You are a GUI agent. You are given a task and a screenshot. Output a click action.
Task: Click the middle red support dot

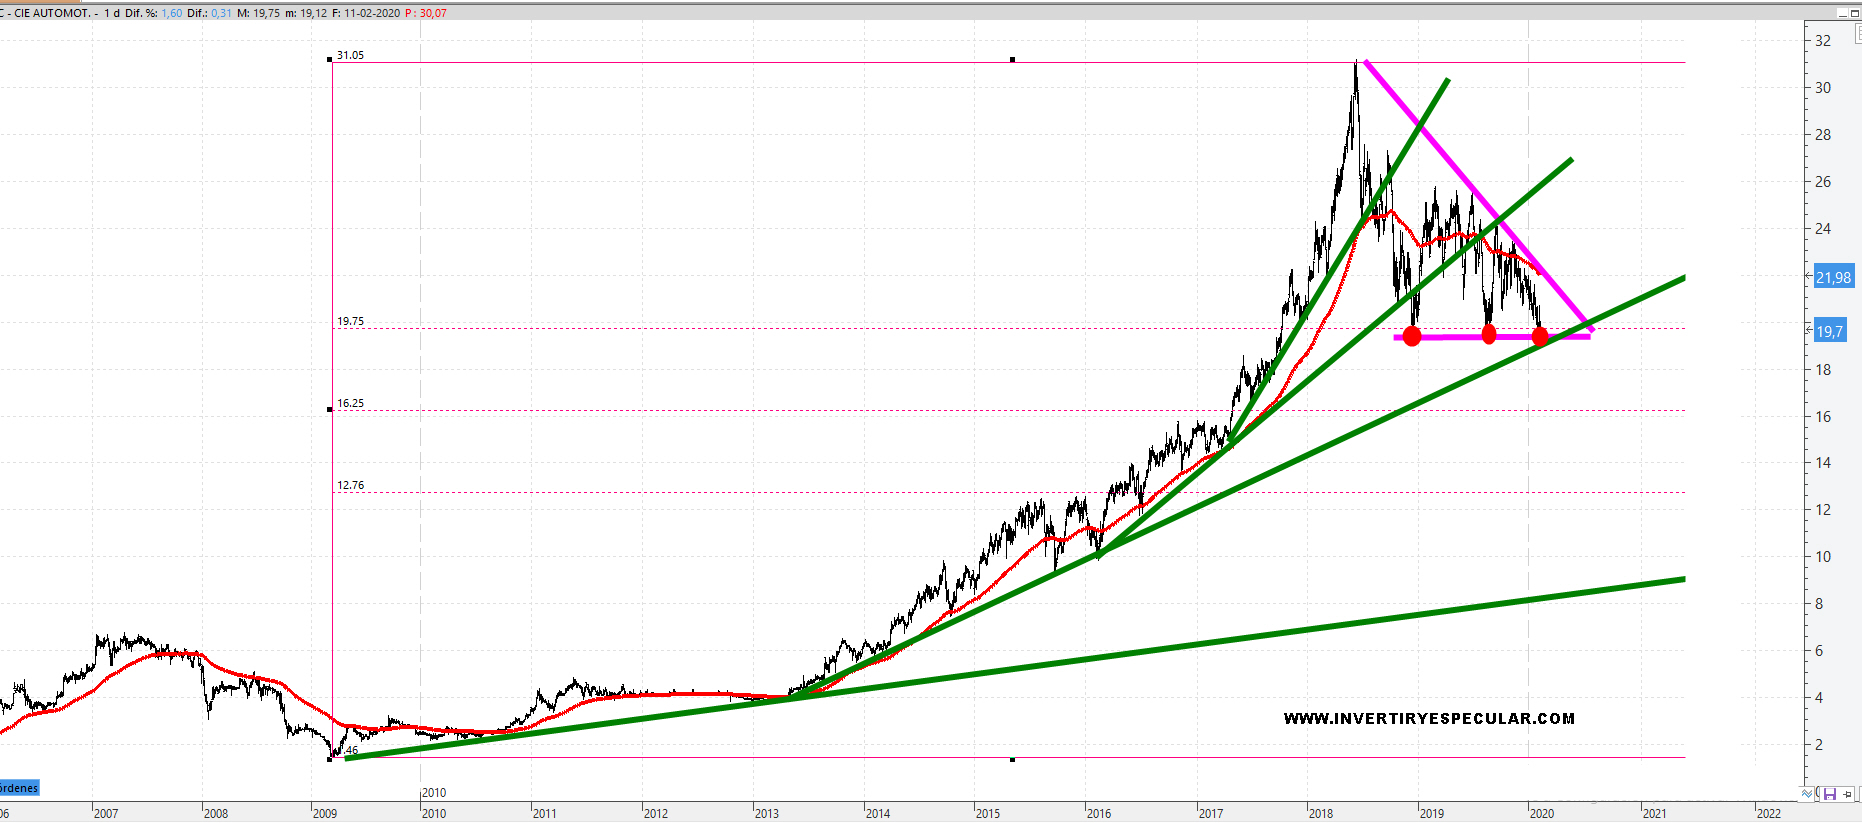(1489, 334)
